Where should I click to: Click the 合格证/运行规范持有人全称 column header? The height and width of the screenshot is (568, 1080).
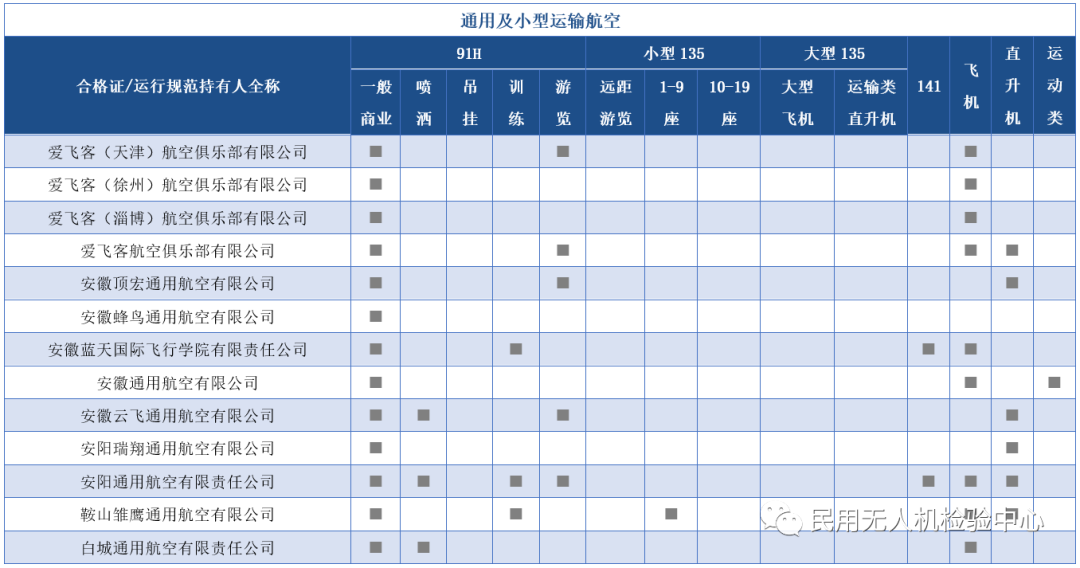178,86
